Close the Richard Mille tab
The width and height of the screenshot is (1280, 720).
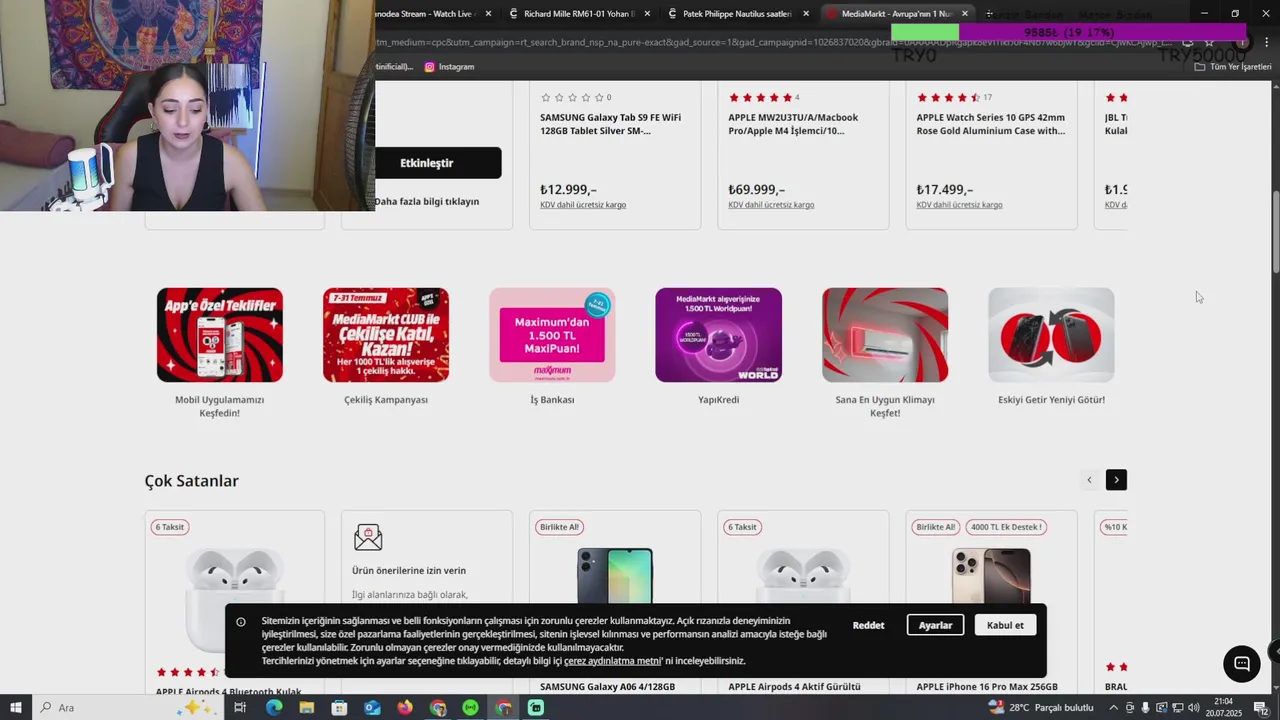pyautogui.click(x=647, y=14)
